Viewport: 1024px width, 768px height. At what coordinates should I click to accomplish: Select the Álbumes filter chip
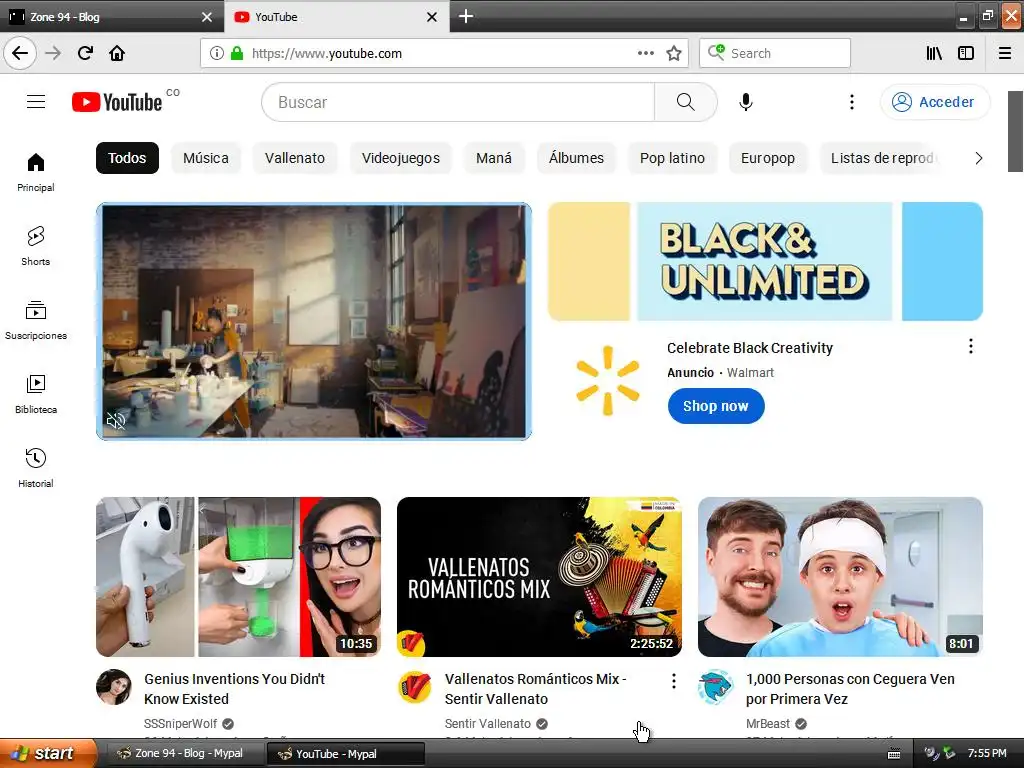tap(576, 158)
